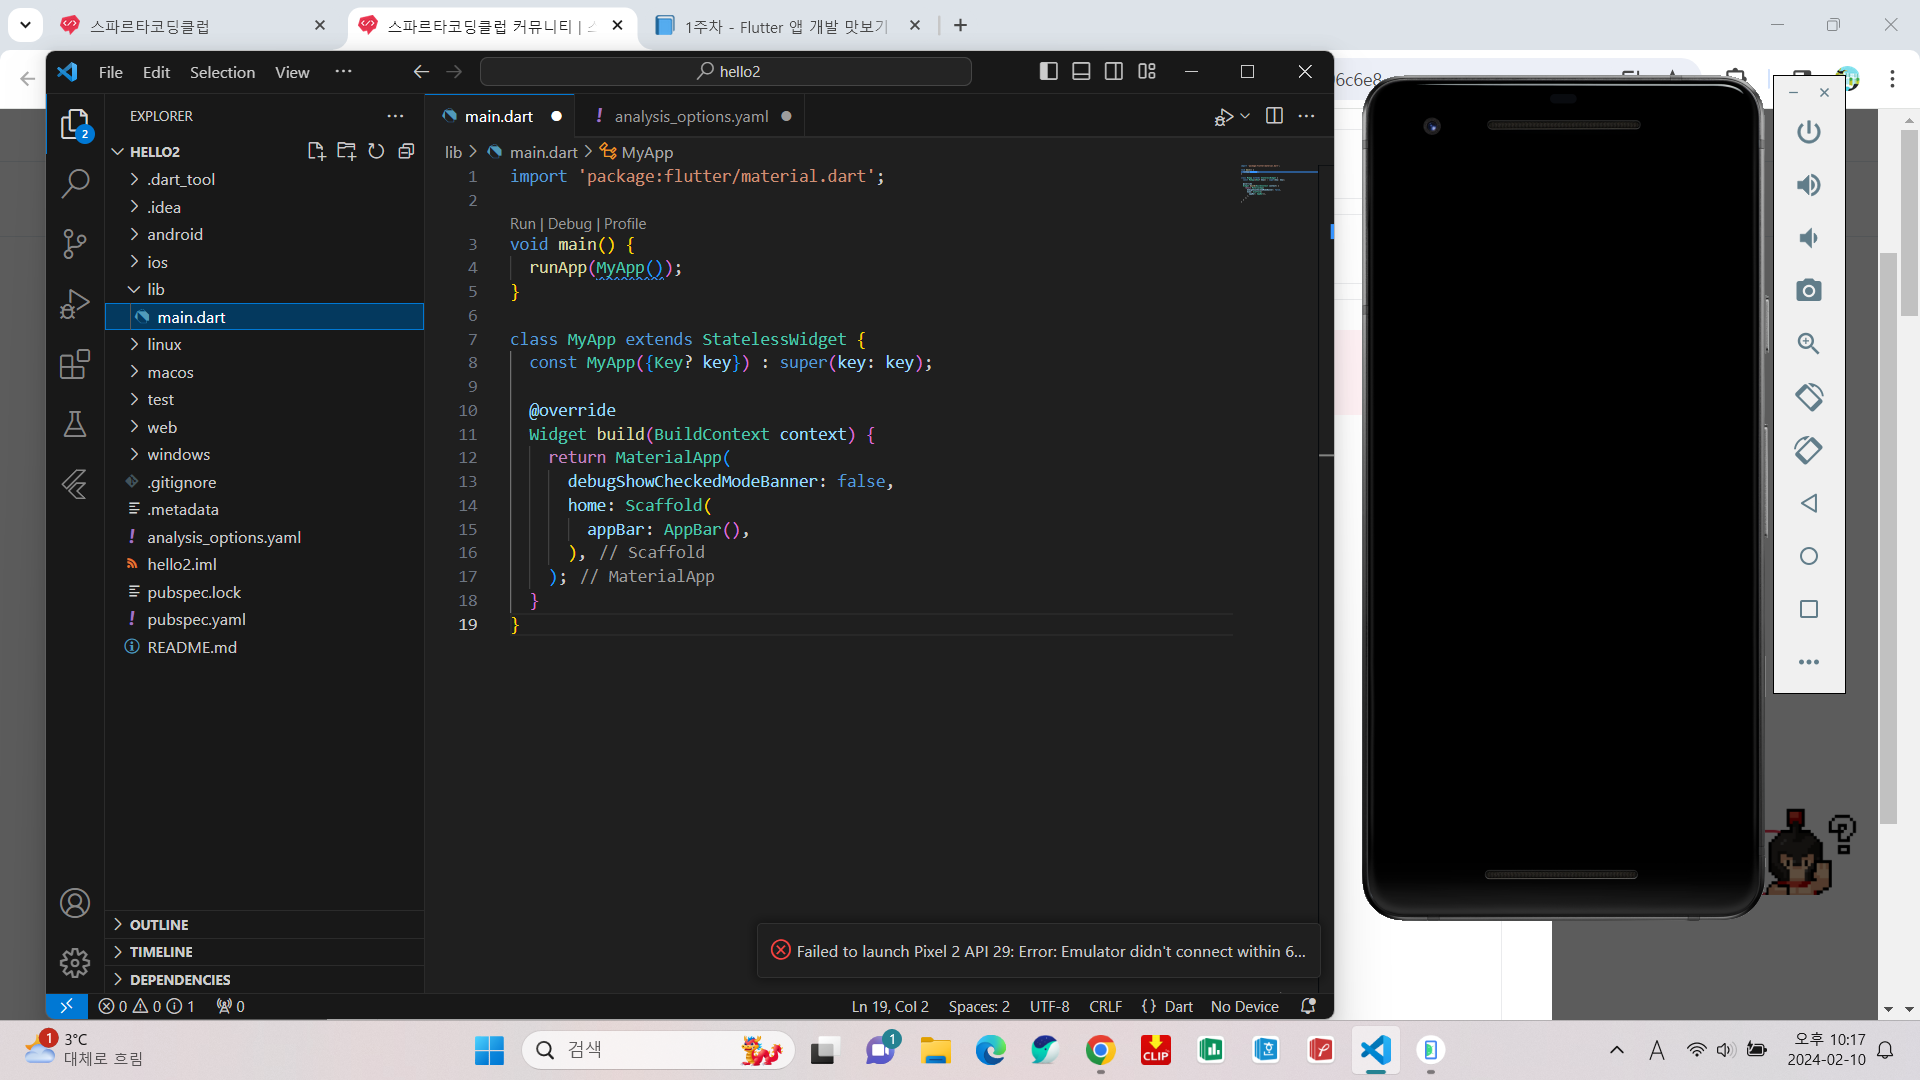Open the run button dropdown arrow
1920x1080 pixels.
[1245, 116]
